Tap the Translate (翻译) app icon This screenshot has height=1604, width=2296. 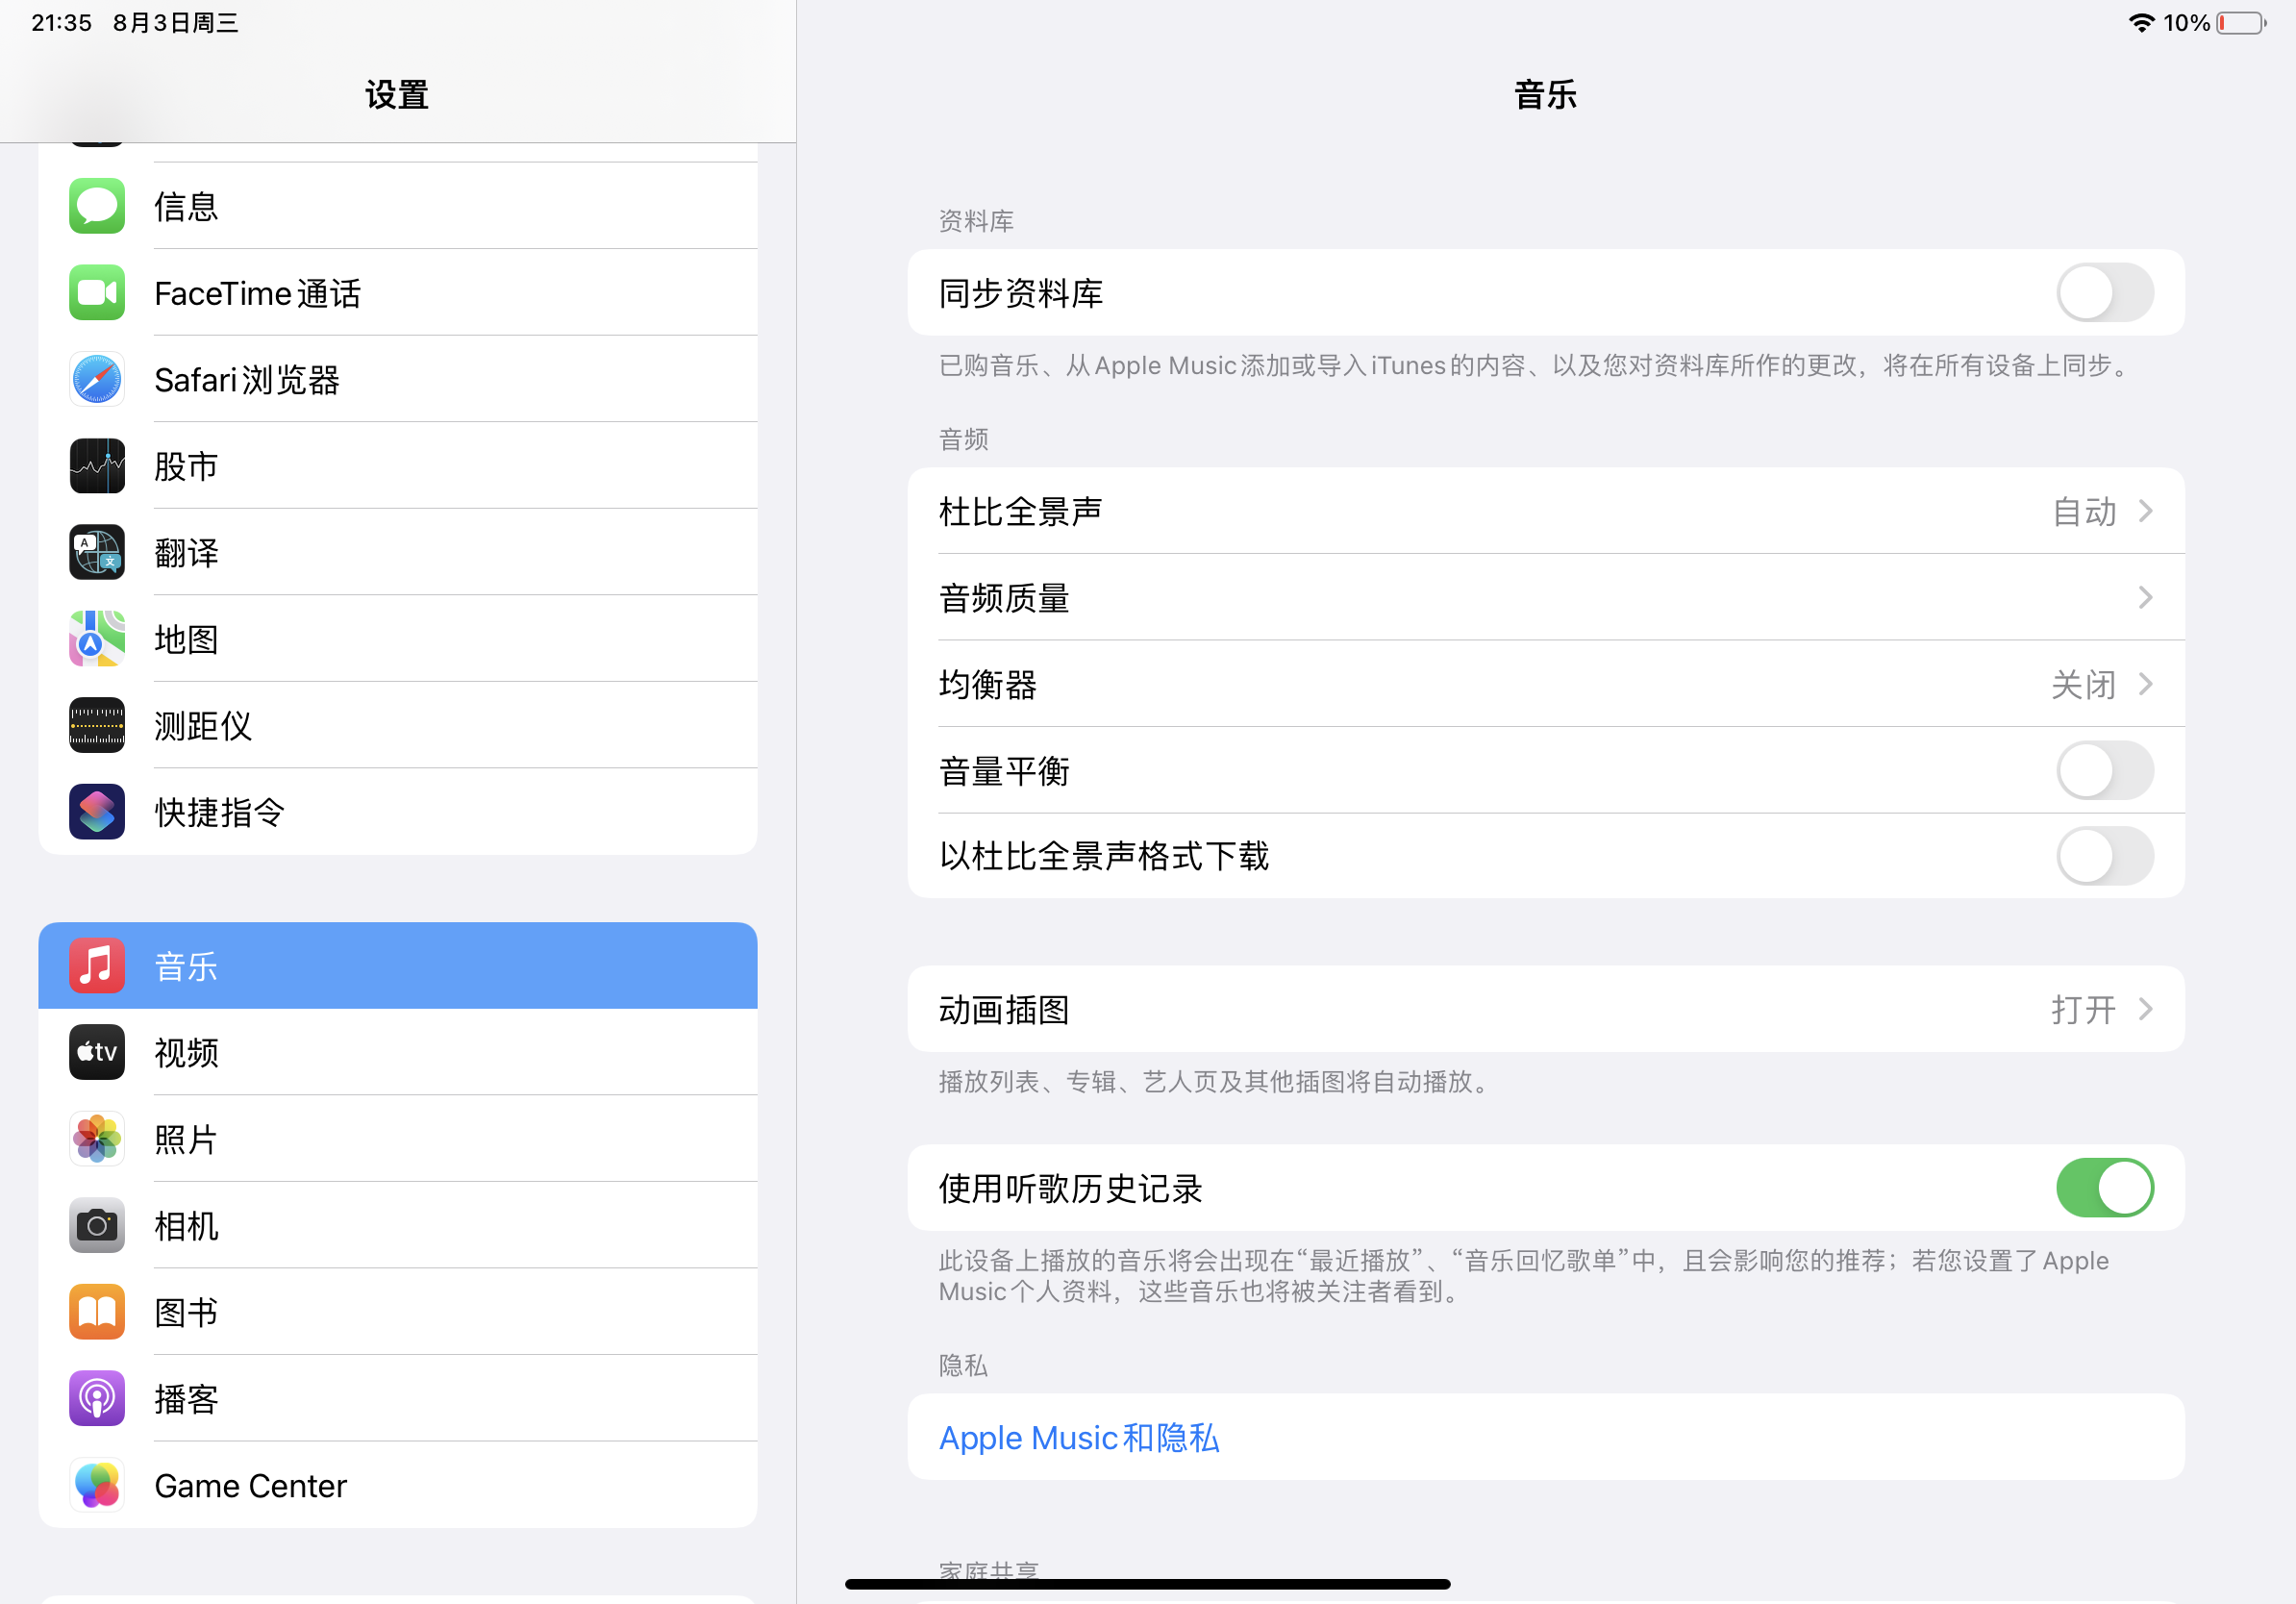[97, 553]
